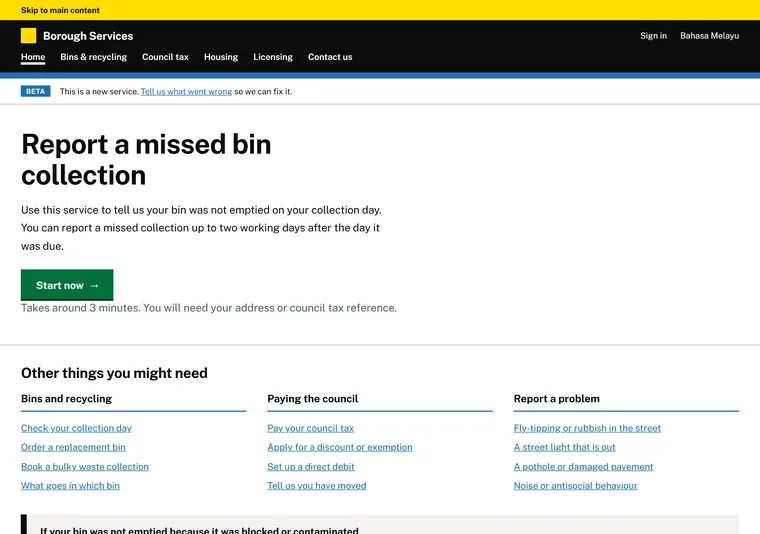The width and height of the screenshot is (760, 534).
Task: Go to the Home navigation item
Action: (33, 57)
